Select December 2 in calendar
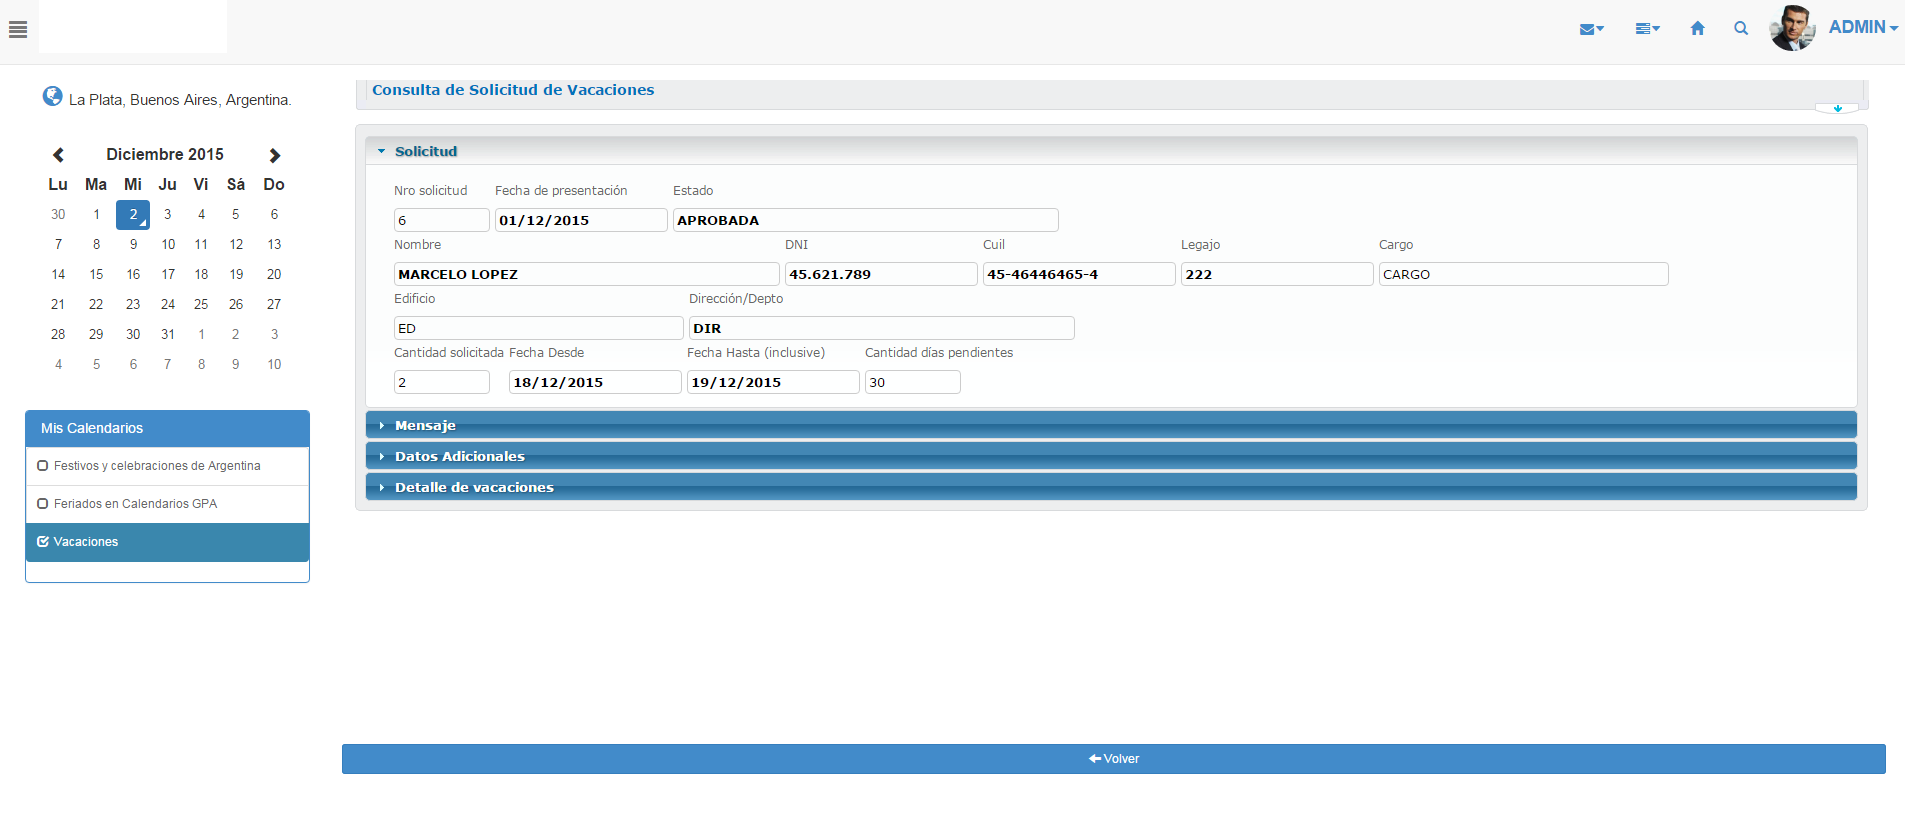1905x817 pixels. (133, 214)
